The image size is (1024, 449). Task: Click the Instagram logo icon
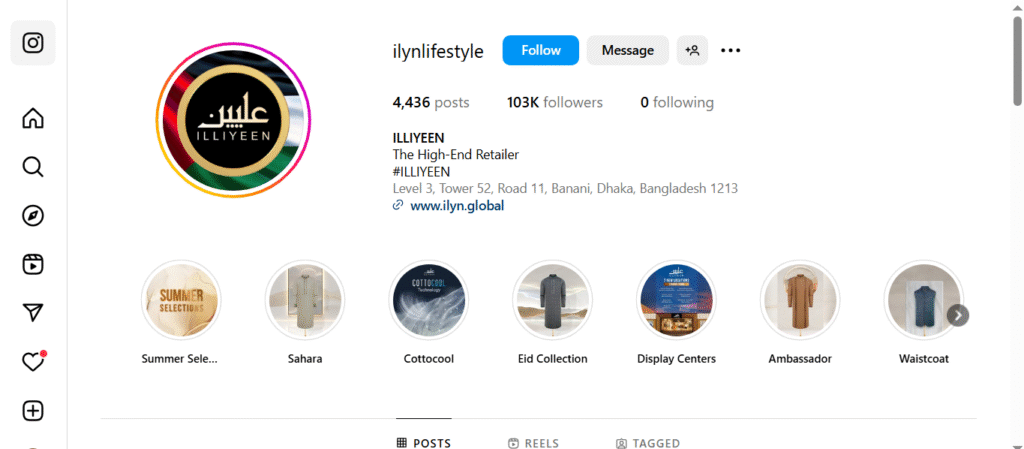point(33,43)
